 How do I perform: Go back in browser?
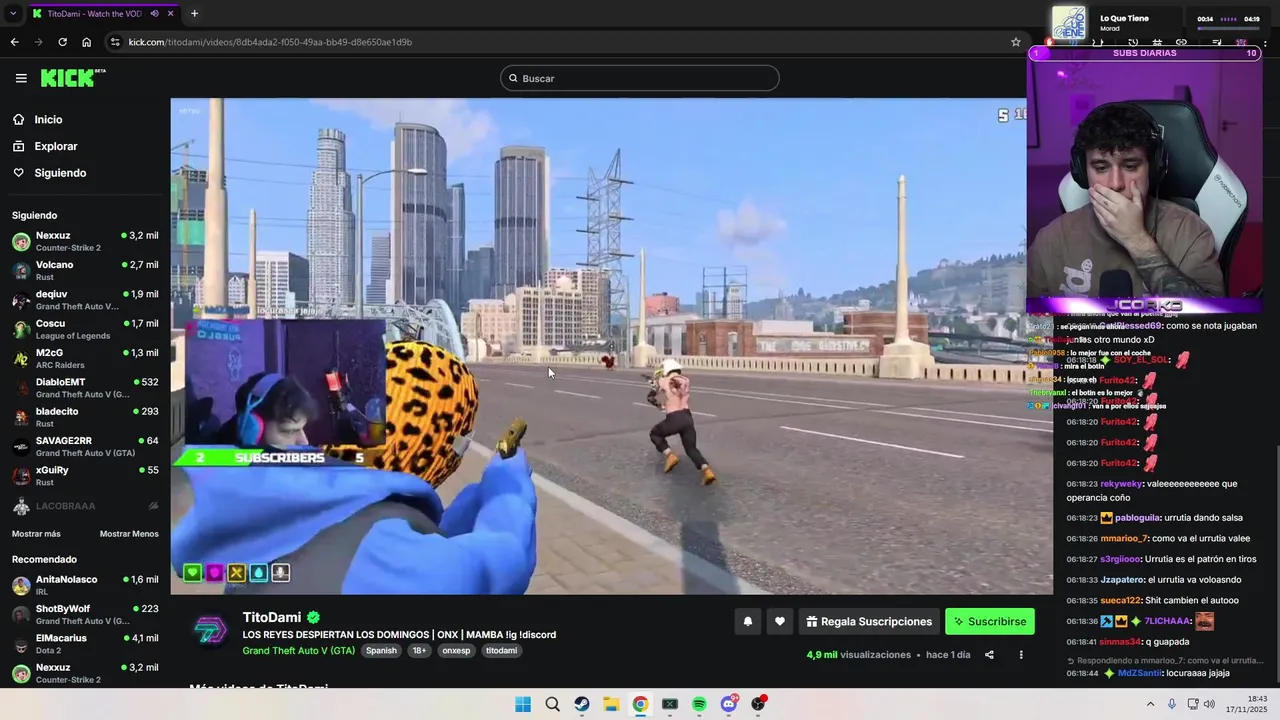(14, 42)
